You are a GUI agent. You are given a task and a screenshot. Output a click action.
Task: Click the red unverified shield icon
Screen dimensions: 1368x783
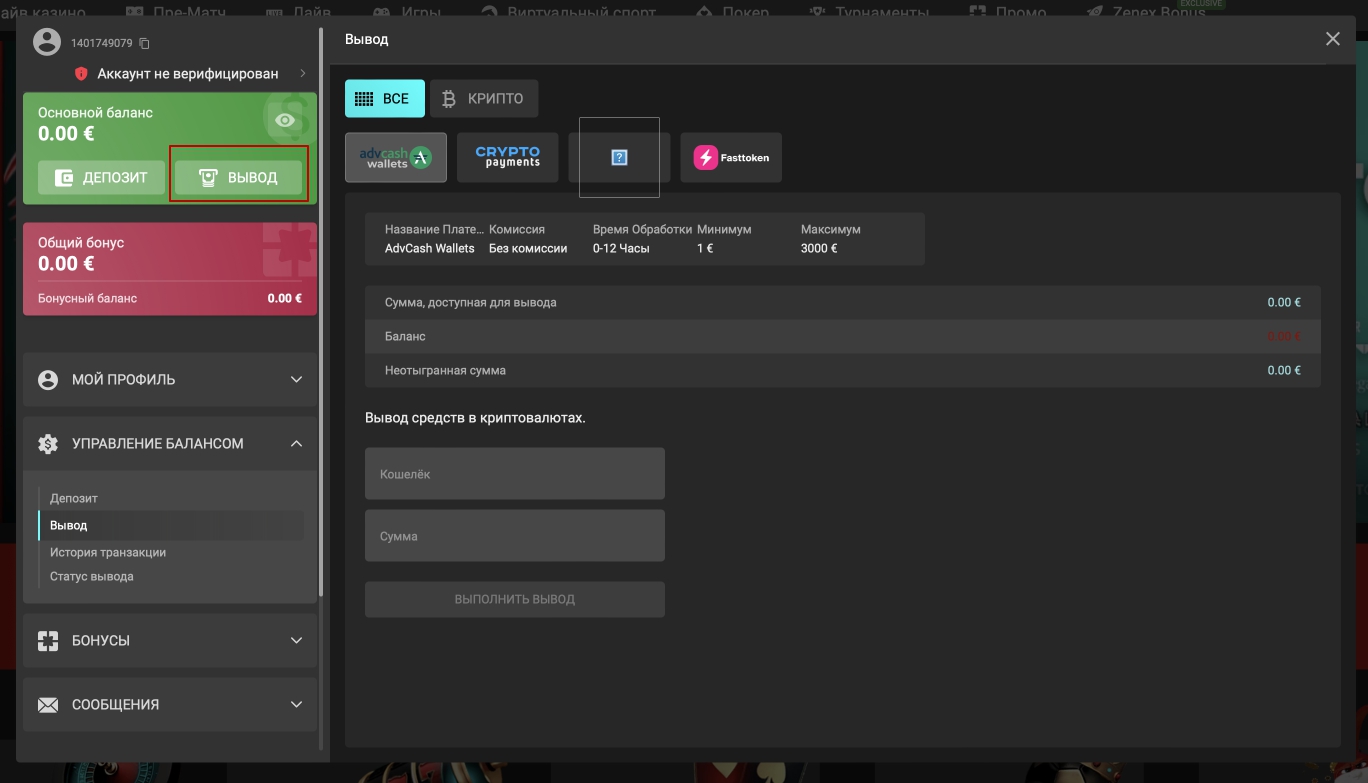click(82, 74)
